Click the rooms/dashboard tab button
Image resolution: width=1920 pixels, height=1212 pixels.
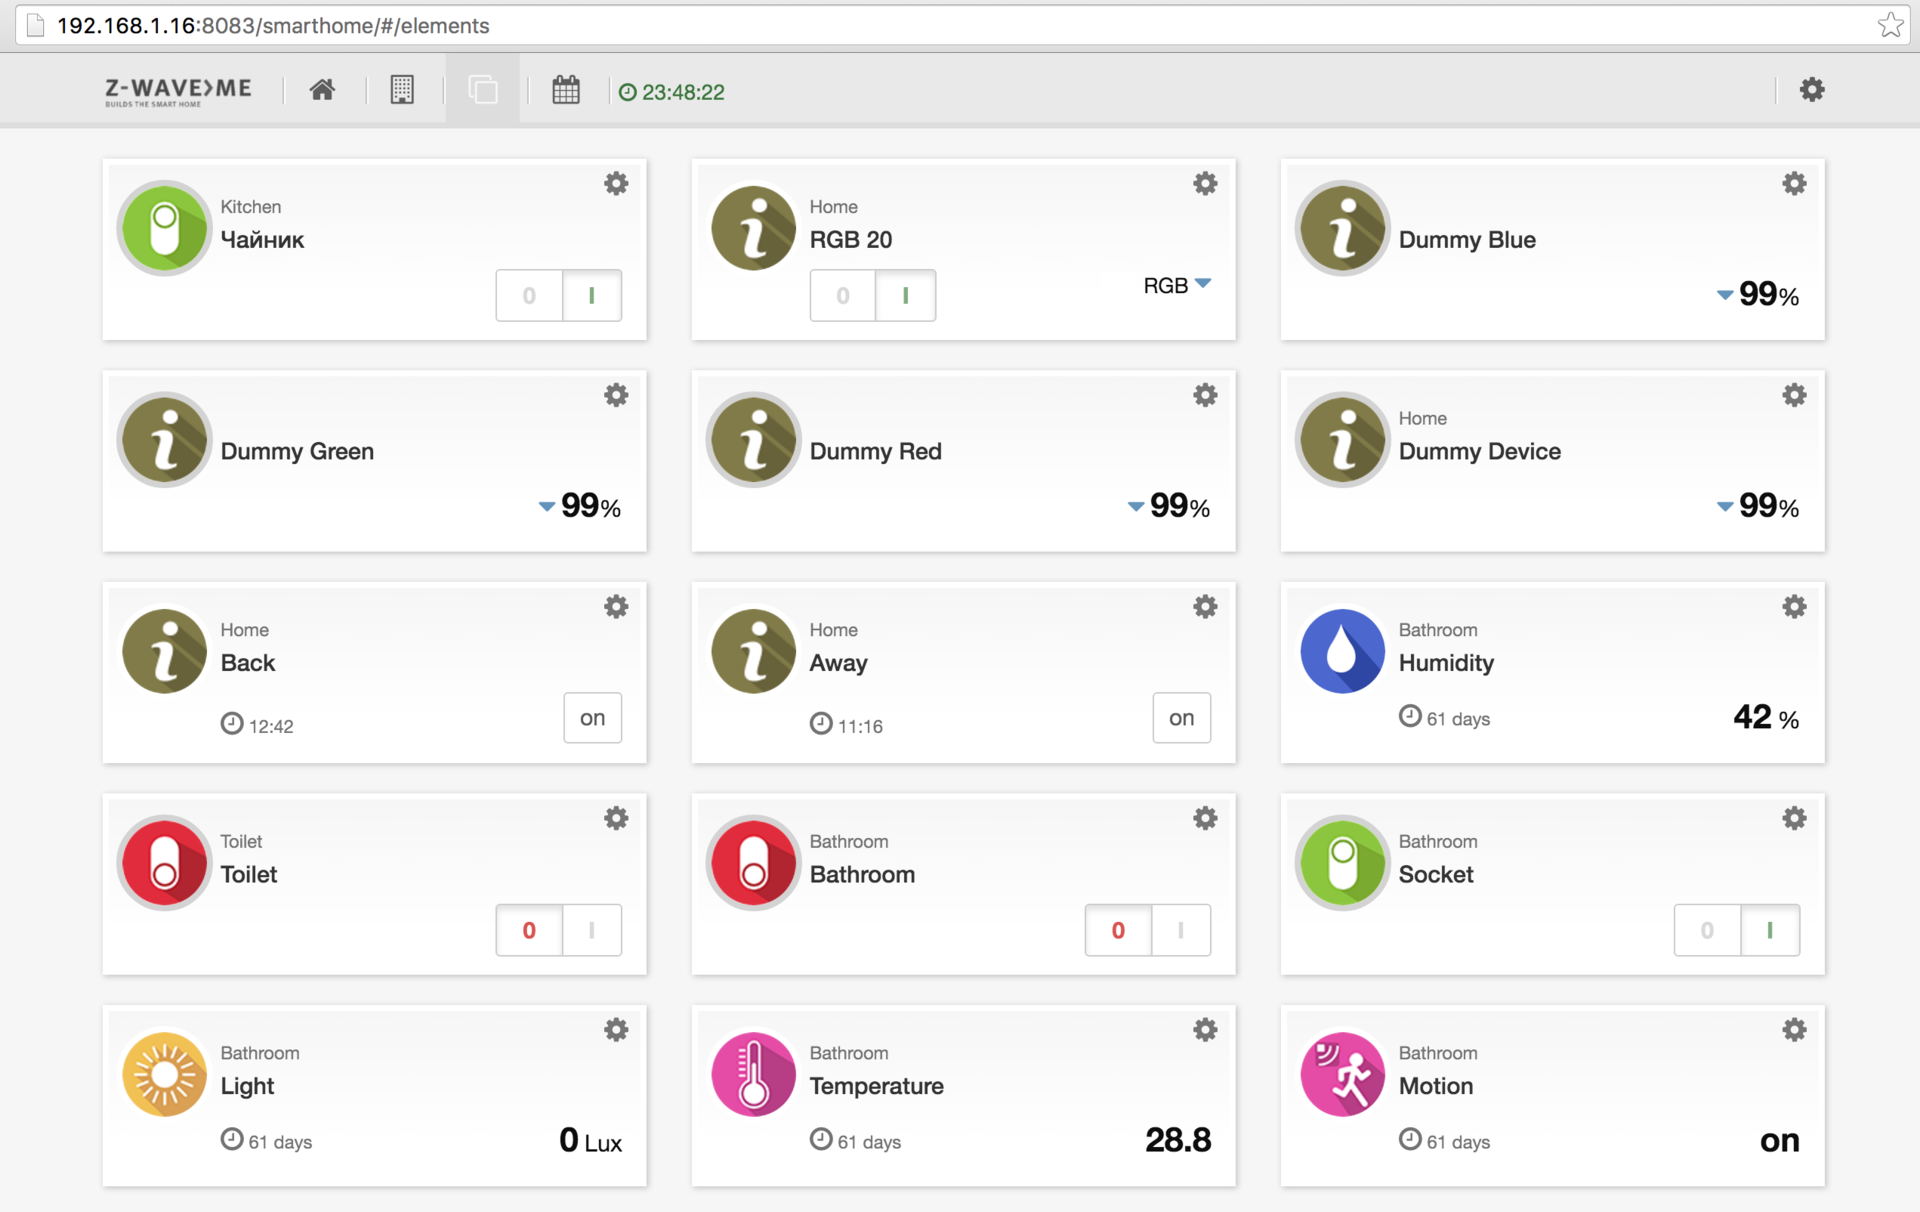tap(404, 88)
